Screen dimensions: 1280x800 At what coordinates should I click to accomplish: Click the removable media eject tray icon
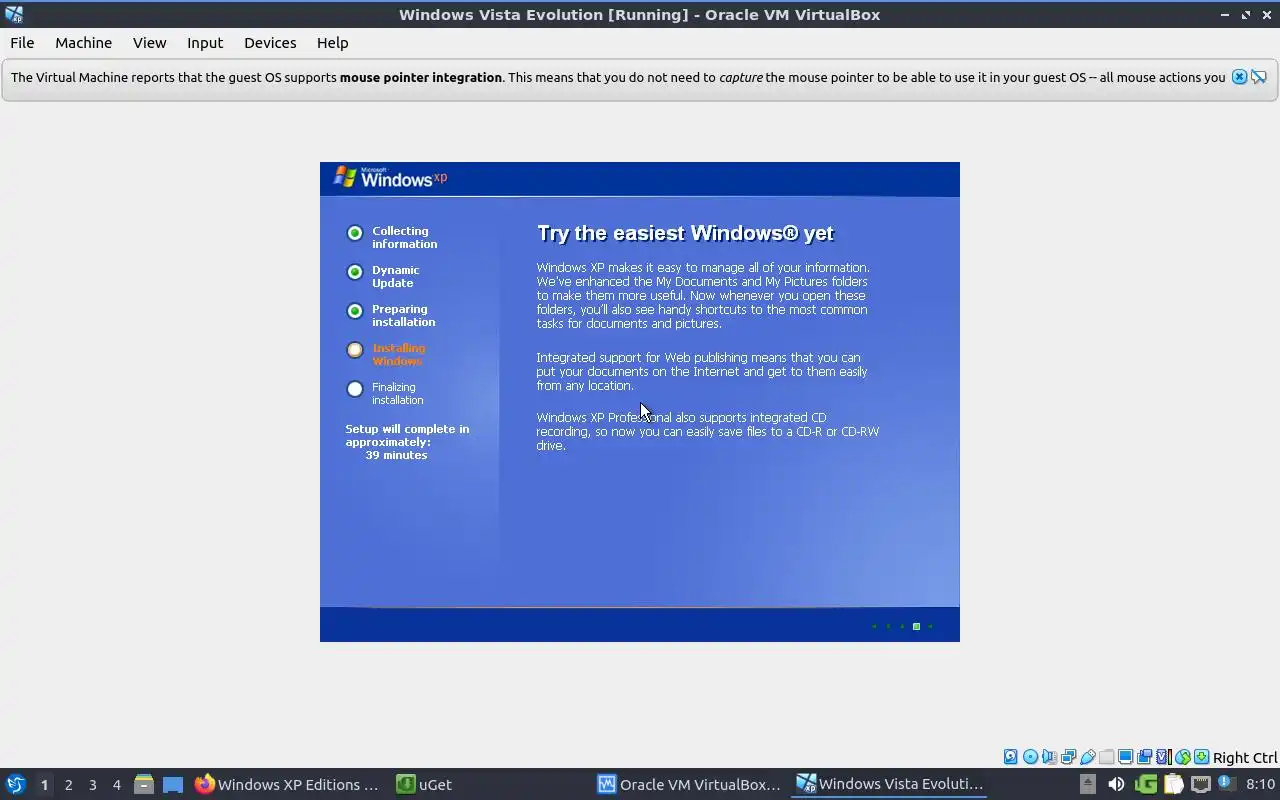click(1088, 784)
